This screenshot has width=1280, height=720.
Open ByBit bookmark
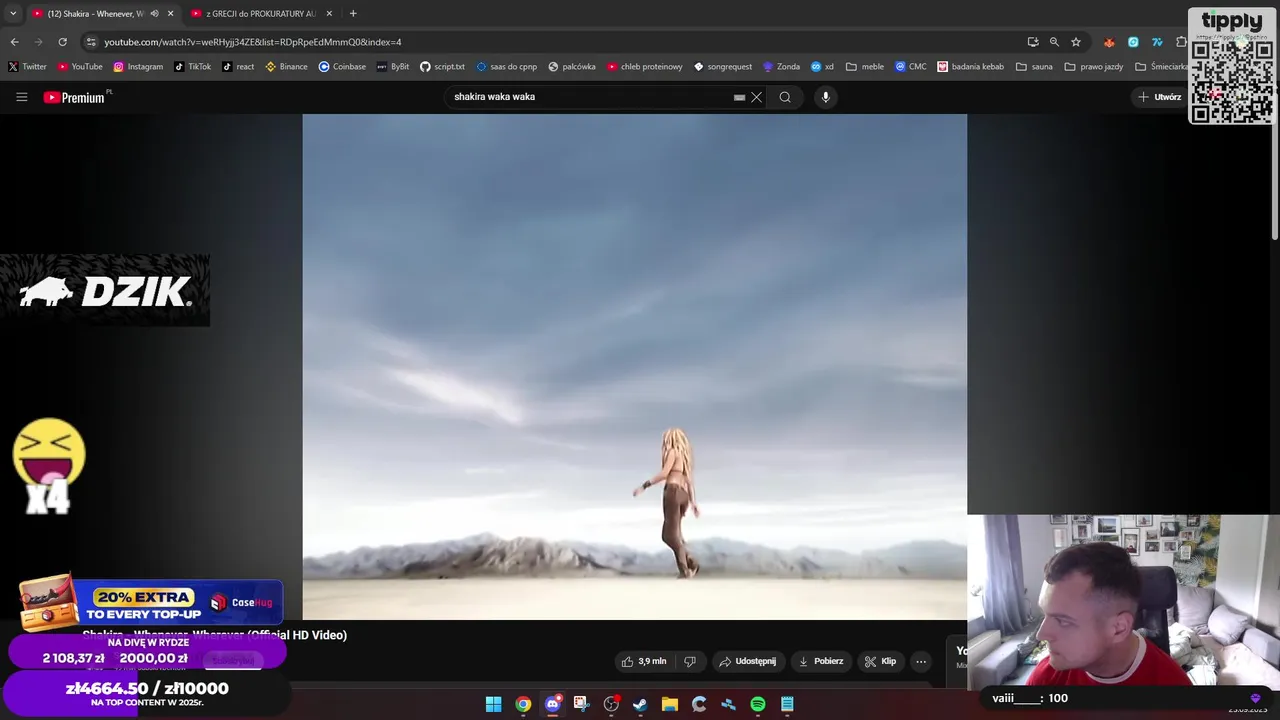(x=393, y=67)
